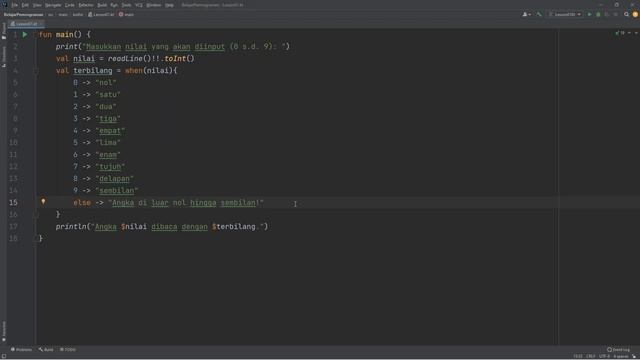Click the yellow intention bulb on line 15

pyautogui.click(x=43, y=202)
